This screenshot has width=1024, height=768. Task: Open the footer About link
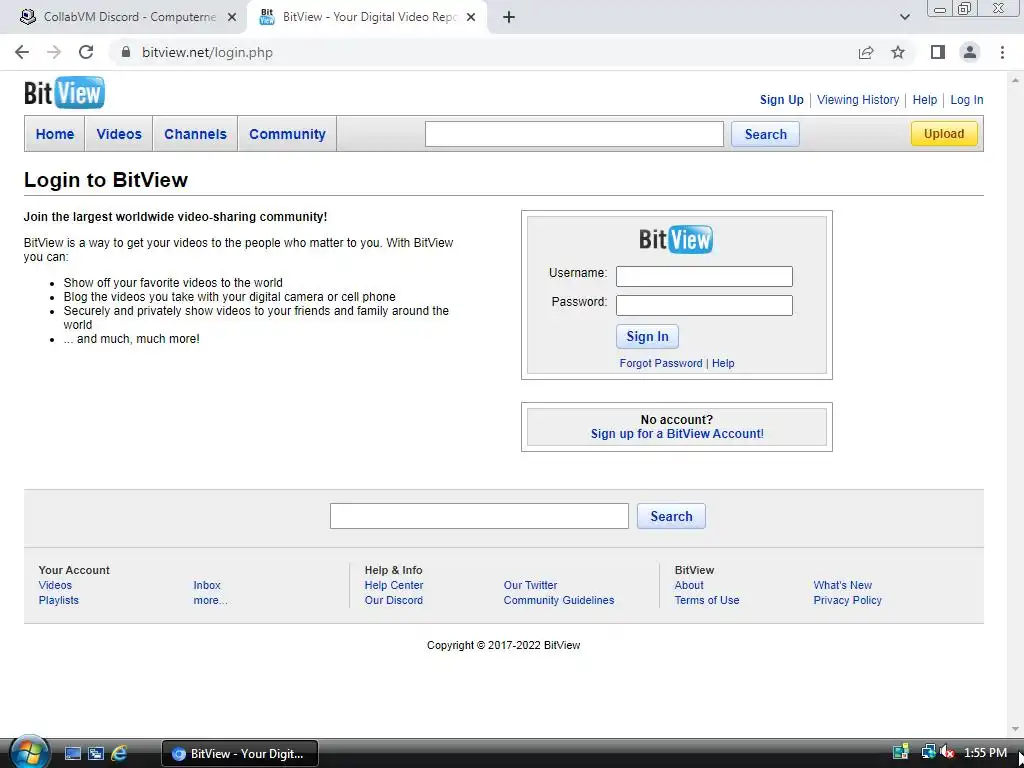689,585
